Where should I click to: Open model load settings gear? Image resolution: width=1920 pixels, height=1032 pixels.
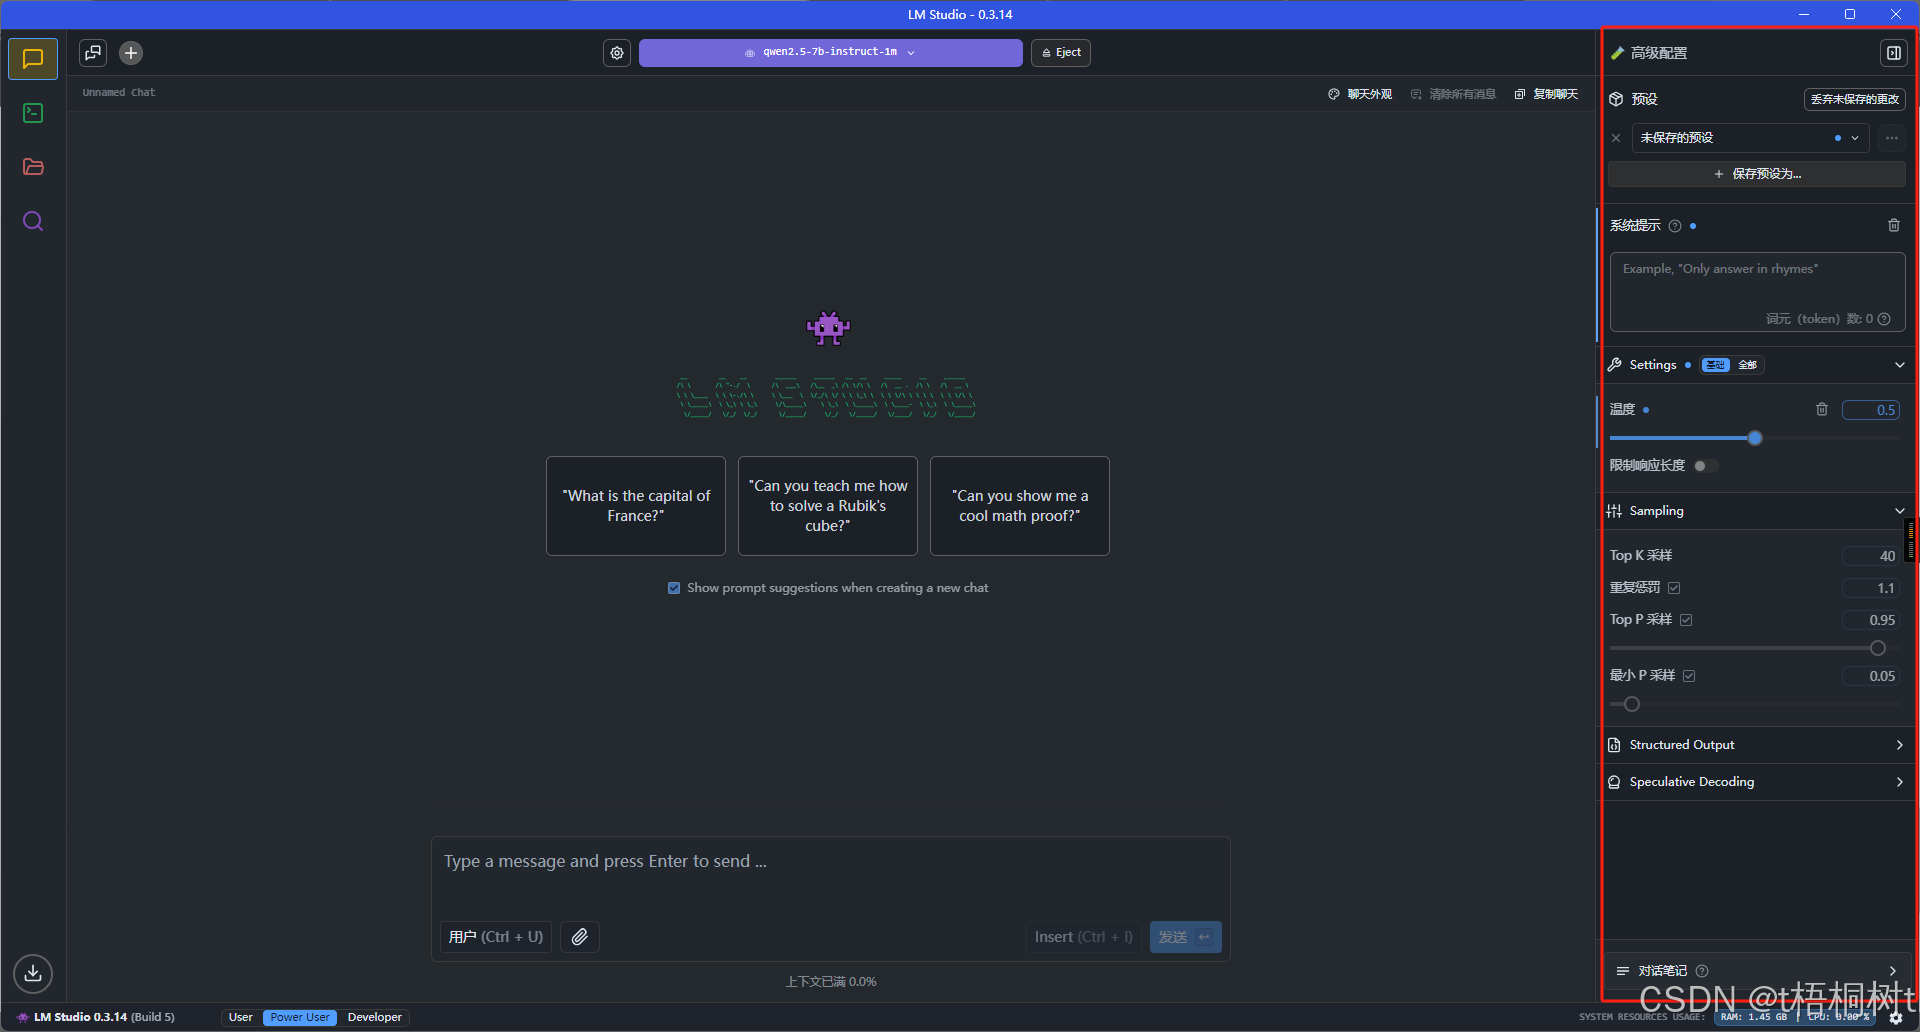coord(617,53)
